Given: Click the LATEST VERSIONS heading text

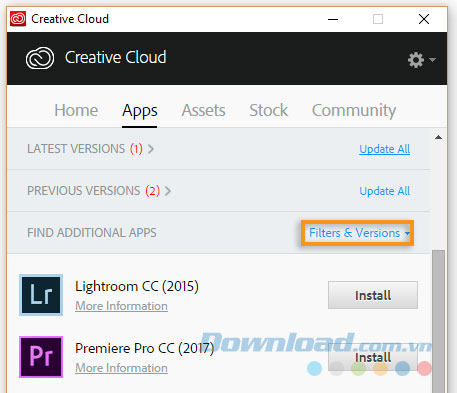Looking at the screenshot, I should (76, 149).
